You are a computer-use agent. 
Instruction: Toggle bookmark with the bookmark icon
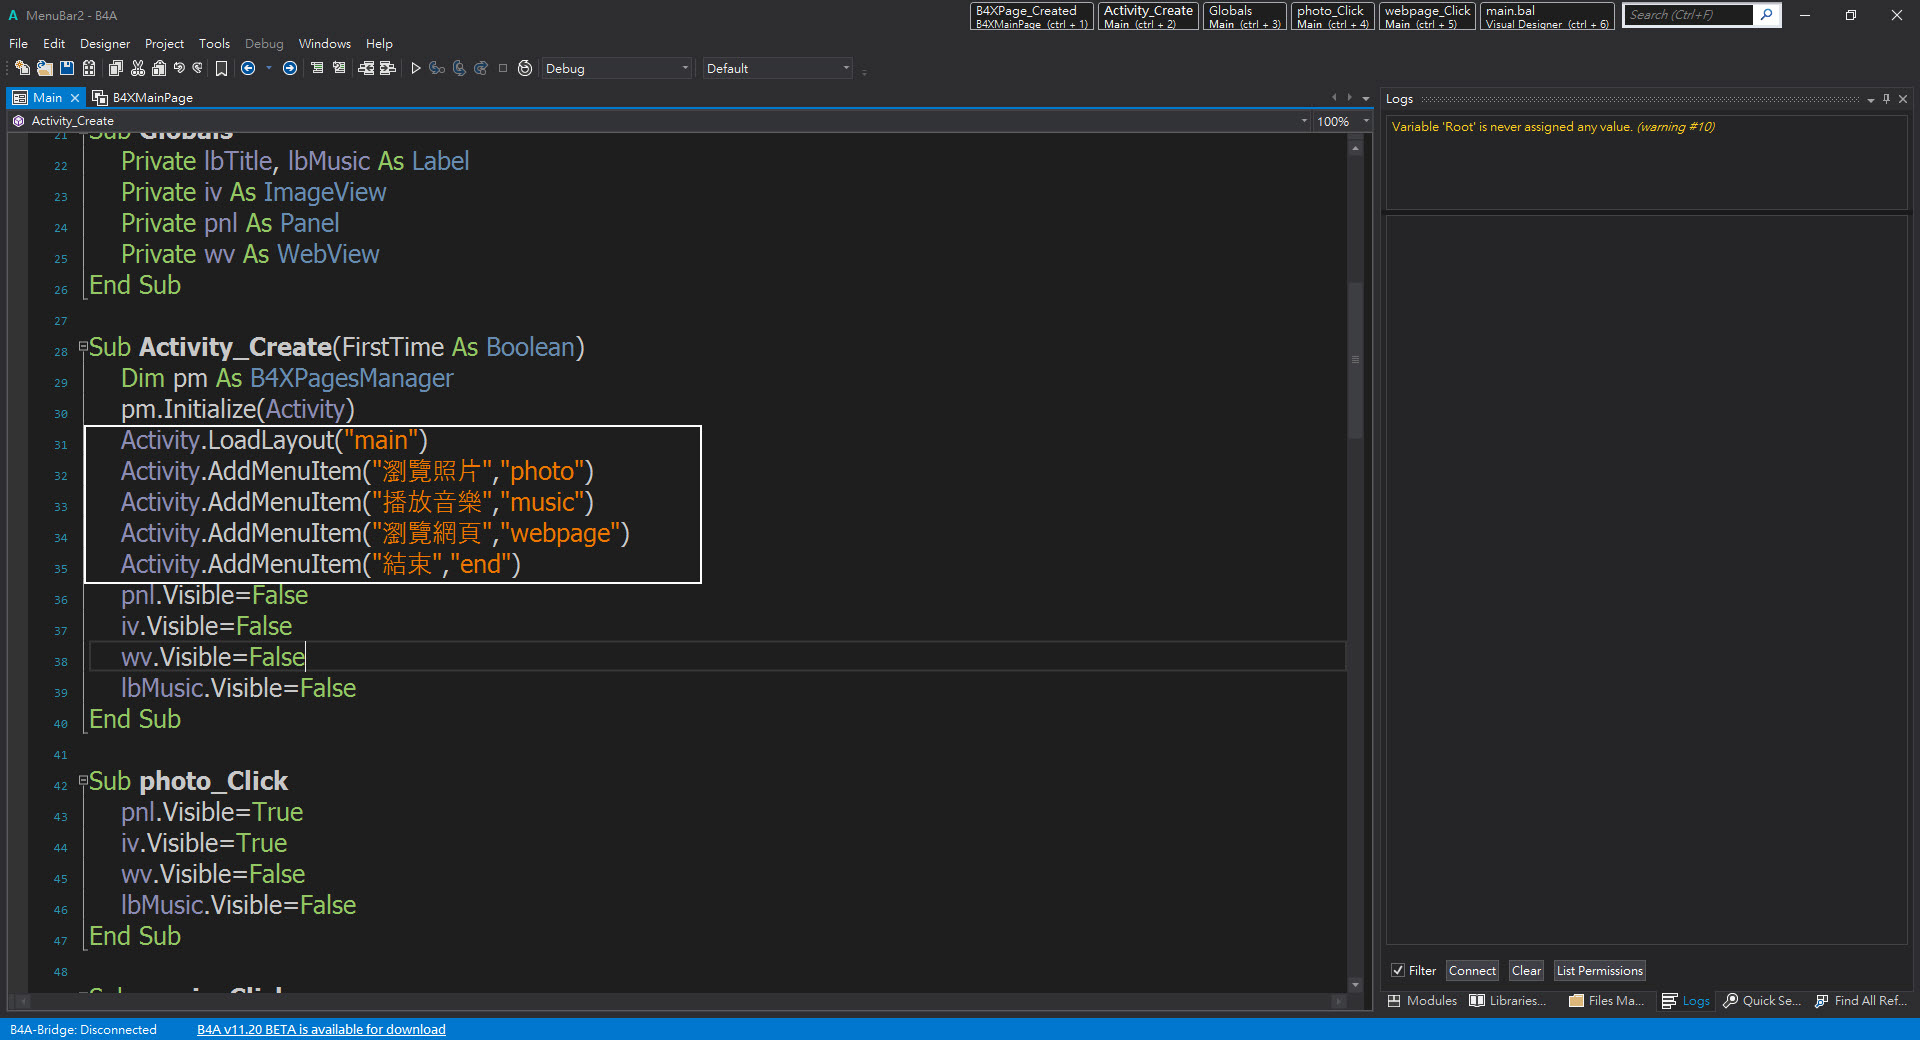pos(221,68)
